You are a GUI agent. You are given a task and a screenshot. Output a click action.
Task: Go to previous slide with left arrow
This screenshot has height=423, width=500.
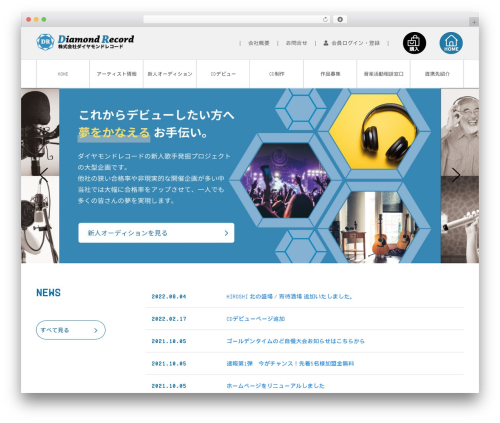tap(44, 175)
